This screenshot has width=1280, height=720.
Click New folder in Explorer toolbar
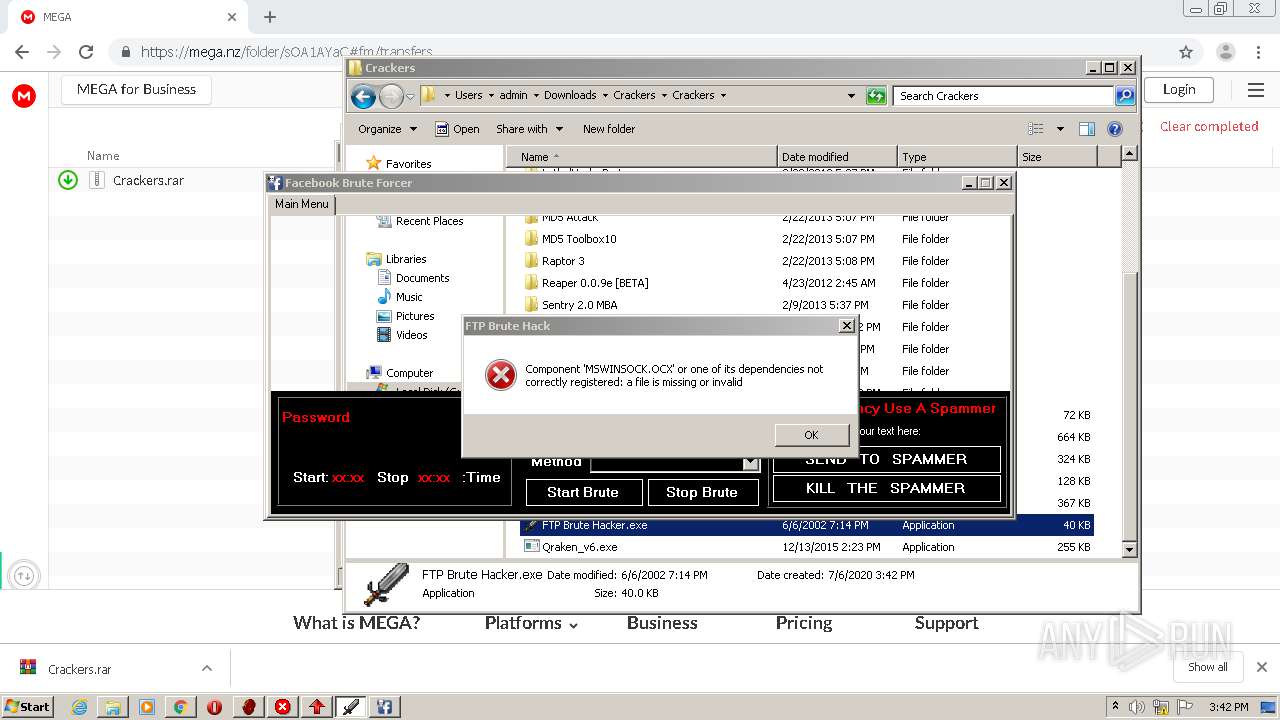click(609, 129)
